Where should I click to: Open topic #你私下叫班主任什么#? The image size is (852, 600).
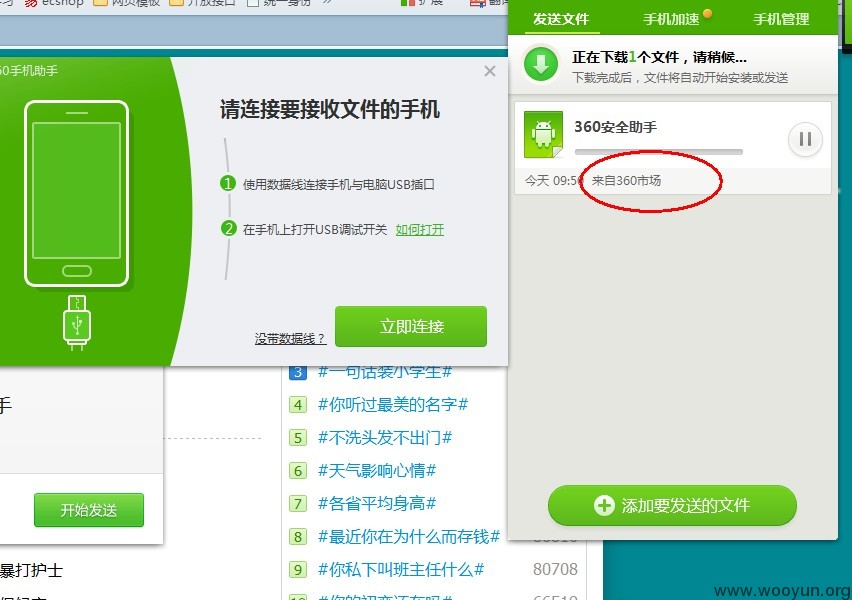(400, 570)
